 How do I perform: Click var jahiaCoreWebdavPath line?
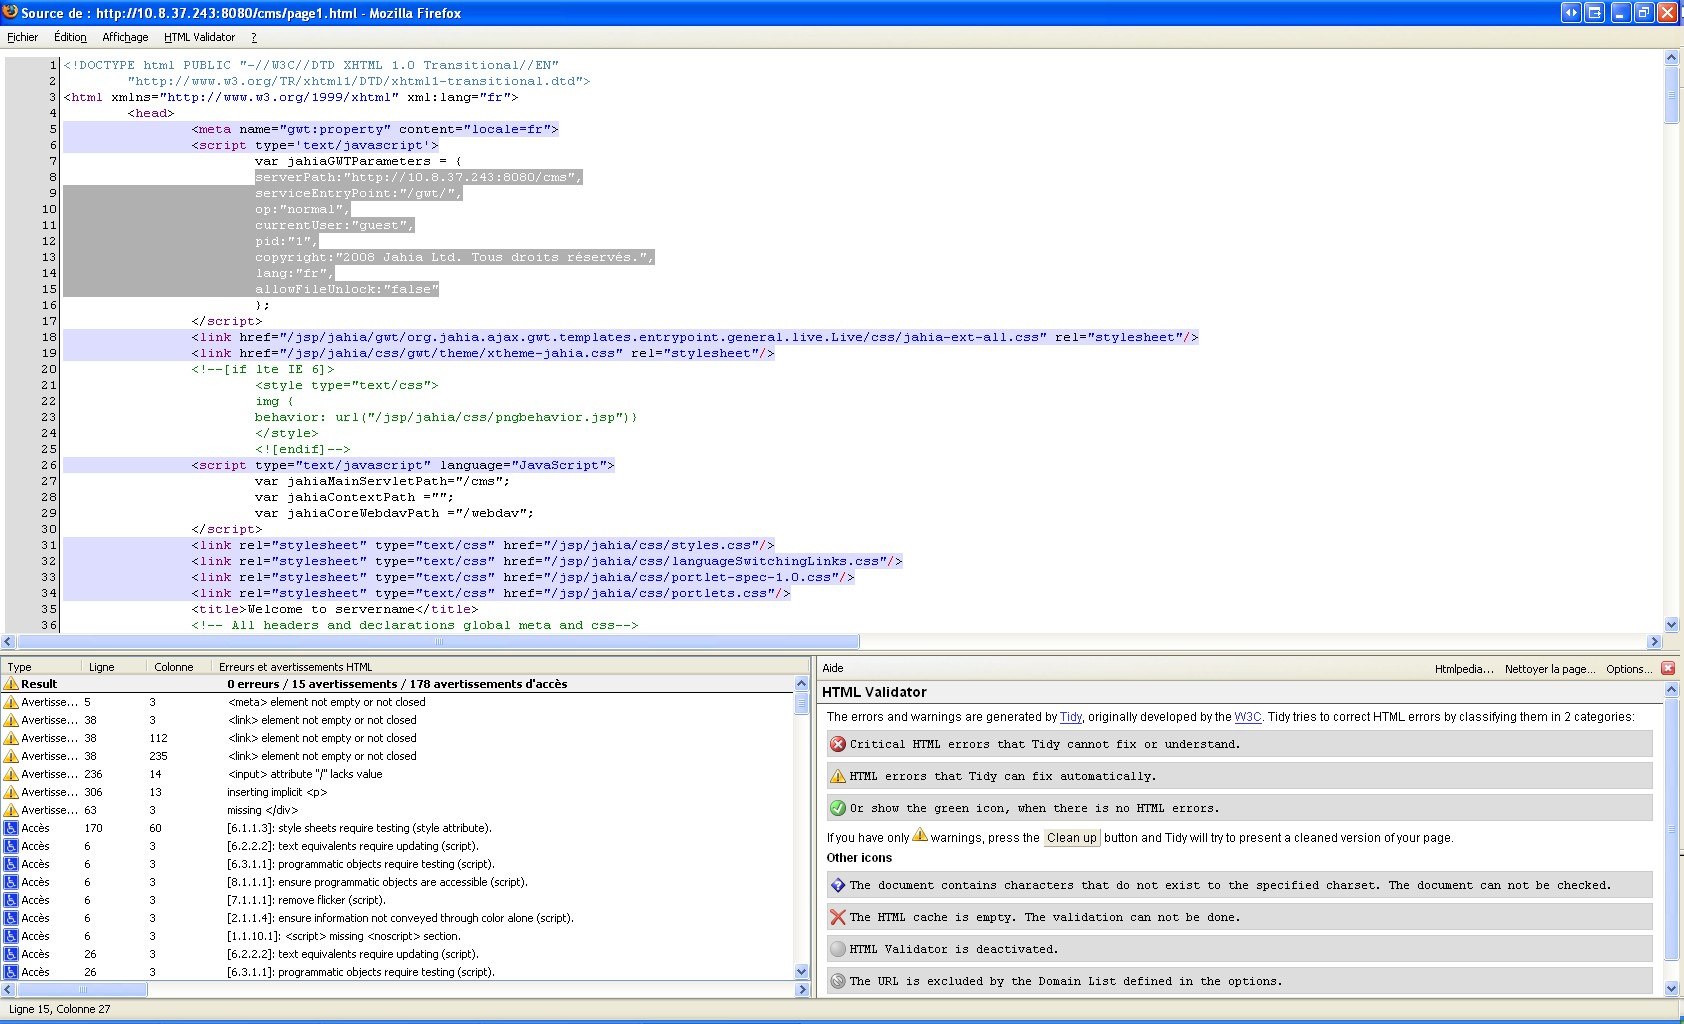click(394, 513)
